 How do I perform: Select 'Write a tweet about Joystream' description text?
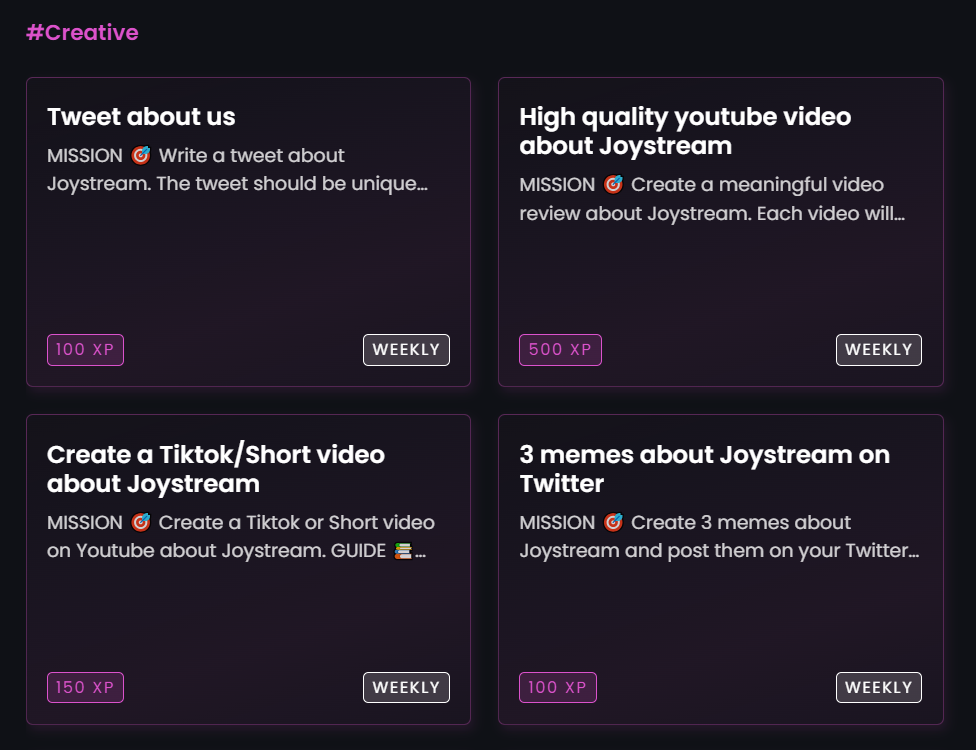tap(238, 169)
